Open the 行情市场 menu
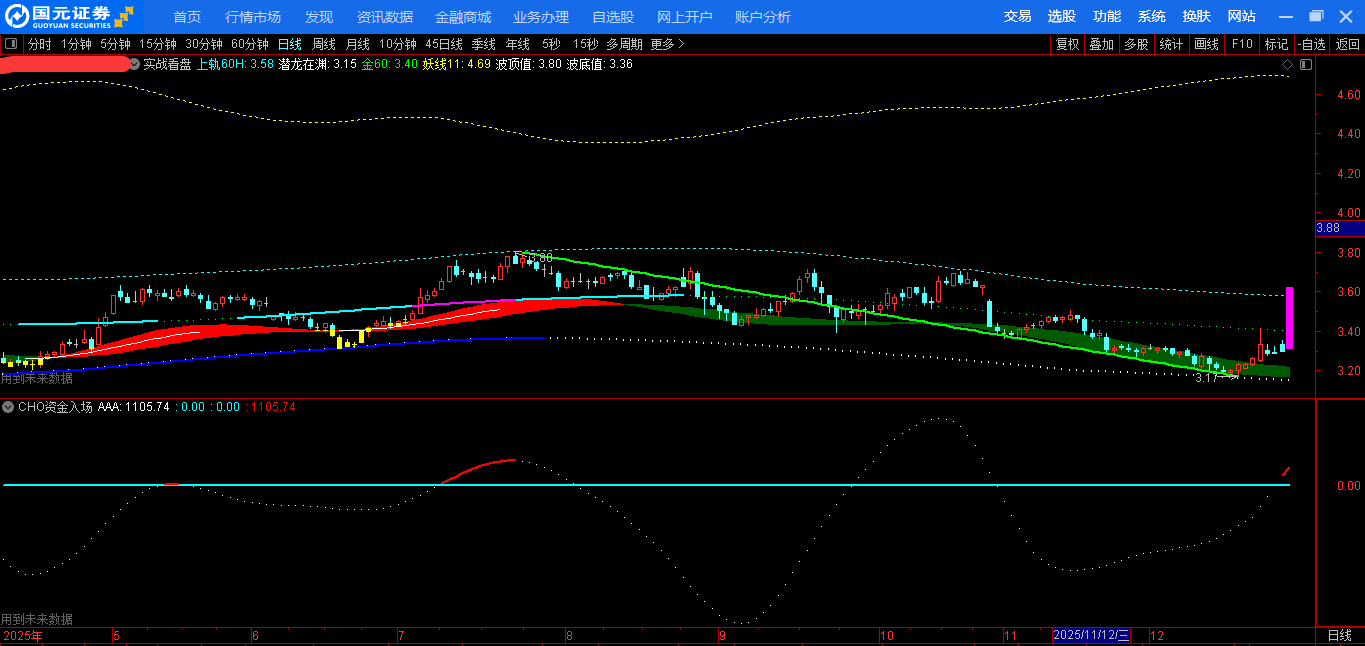 point(252,17)
